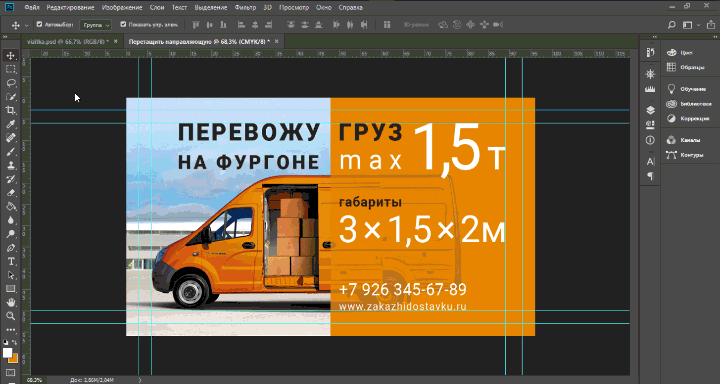Open the Просмотр menu
720x384 pixels.
tap(294, 7)
